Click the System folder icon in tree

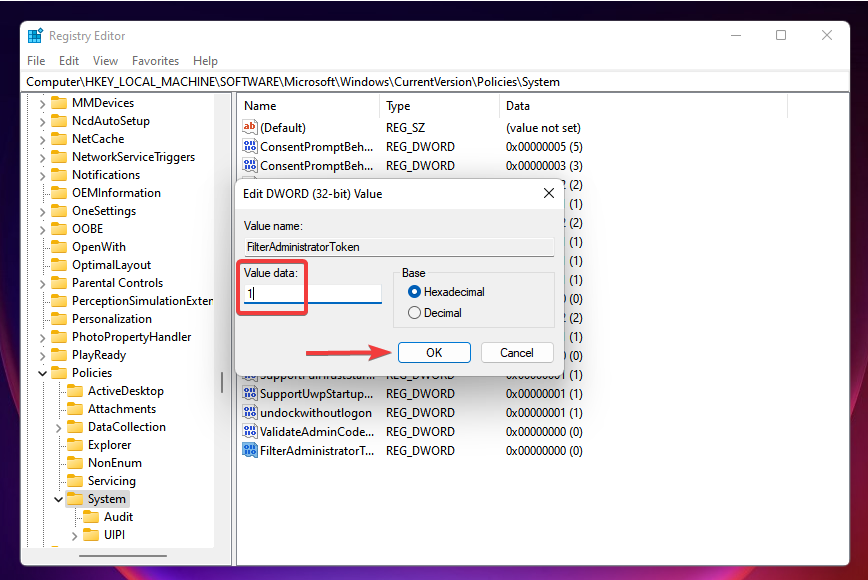[x=75, y=499]
